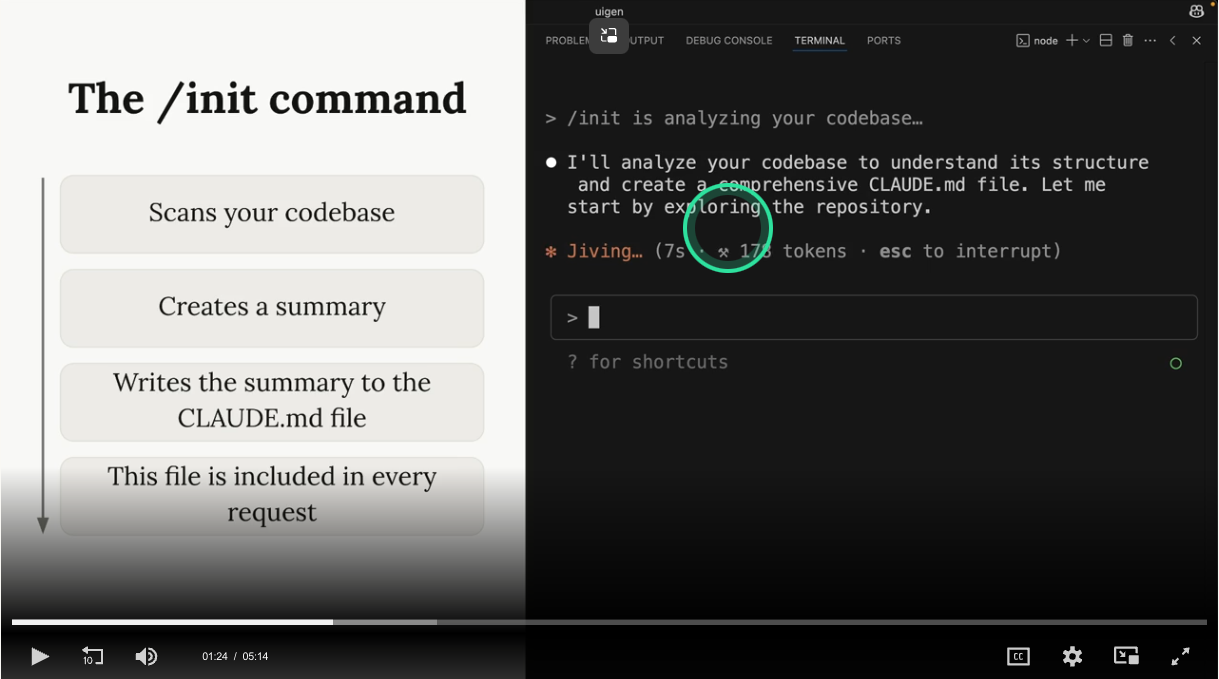Image resolution: width=1219 pixels, height=679 pixels.
Task: Open the DEBUG CONSOLE tab
Action: coord(729,41)
